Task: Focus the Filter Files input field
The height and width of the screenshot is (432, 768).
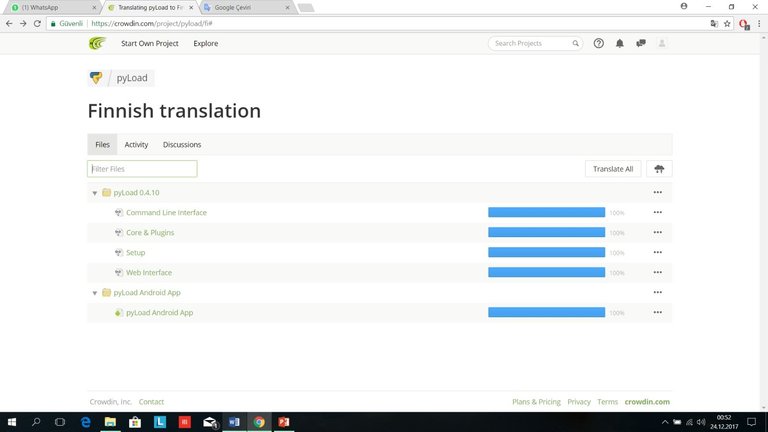Action: (142, 168)
